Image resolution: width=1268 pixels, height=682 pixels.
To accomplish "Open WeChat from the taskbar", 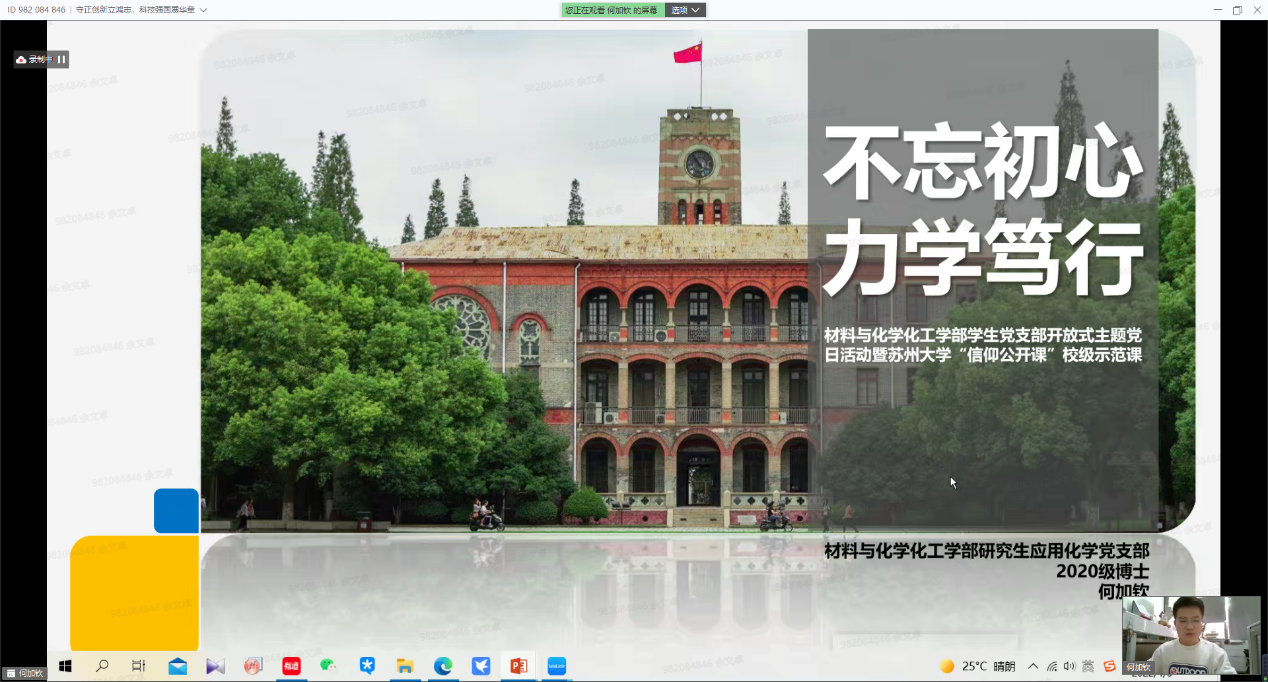I will [x=328, y=666].
